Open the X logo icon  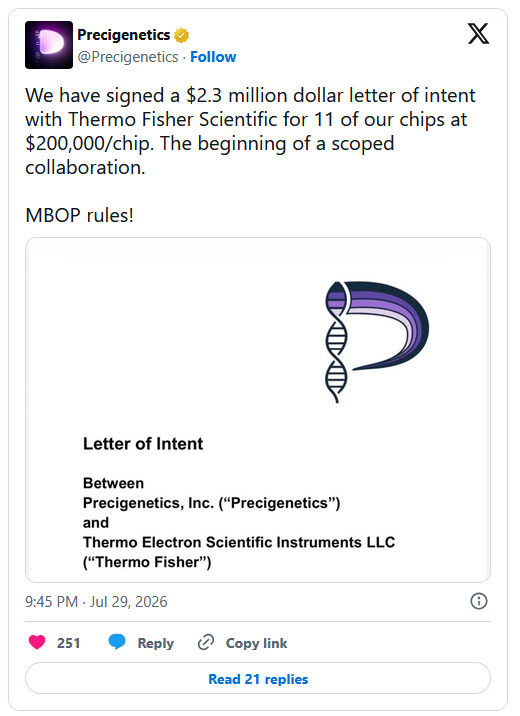(478, 34)
